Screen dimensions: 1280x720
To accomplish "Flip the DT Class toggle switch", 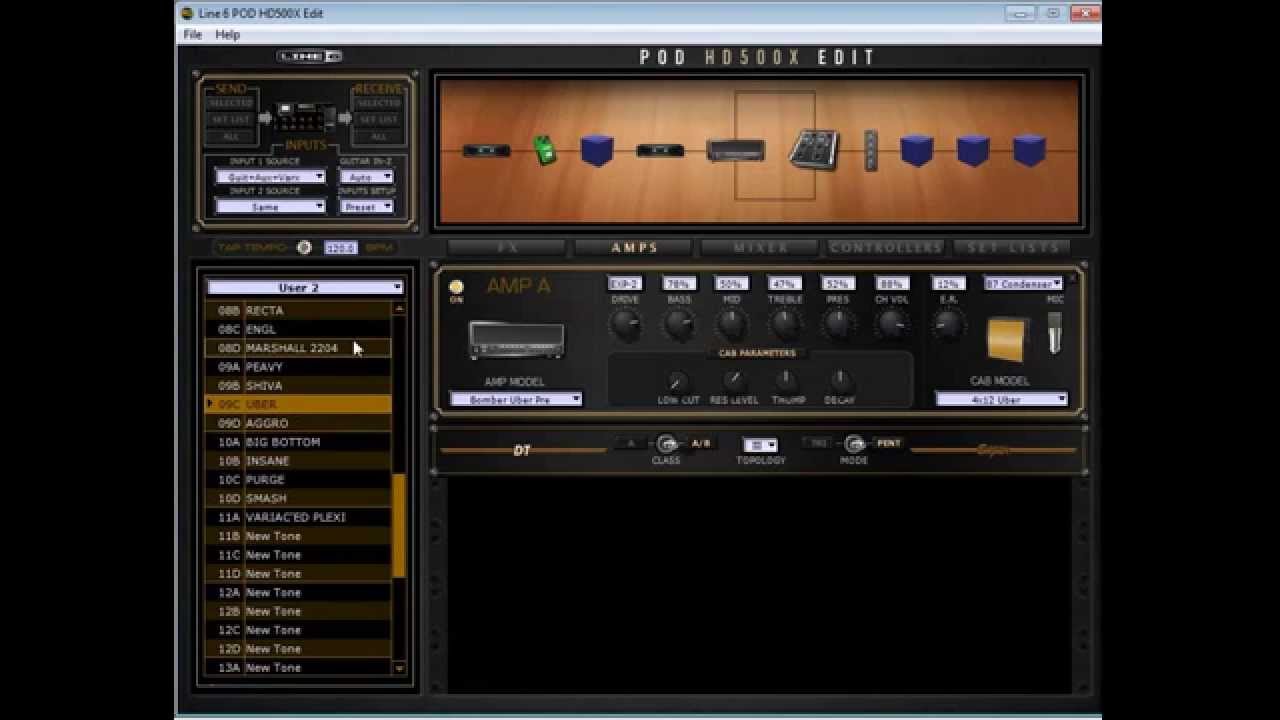I will (666, 444).
